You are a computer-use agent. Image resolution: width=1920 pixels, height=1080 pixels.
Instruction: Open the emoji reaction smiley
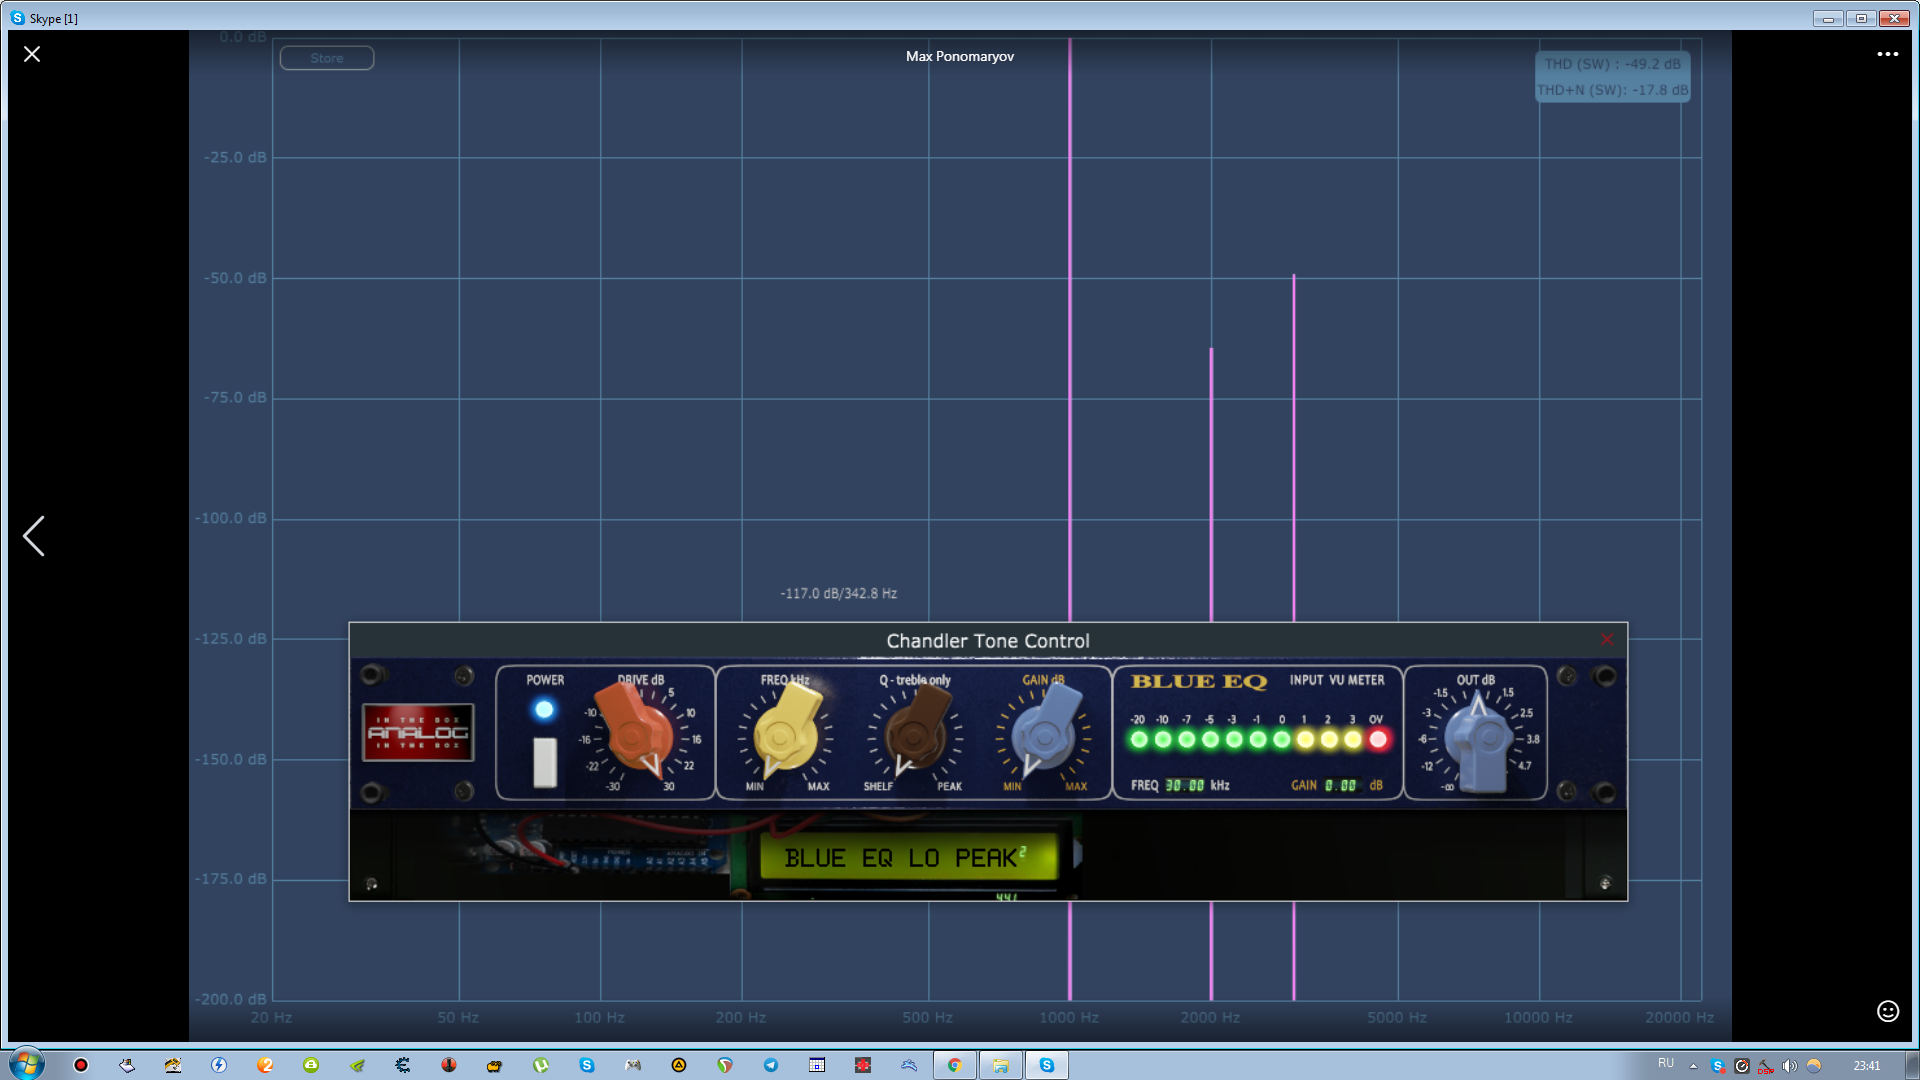pyautogui.click(x=1887, y=1011)
